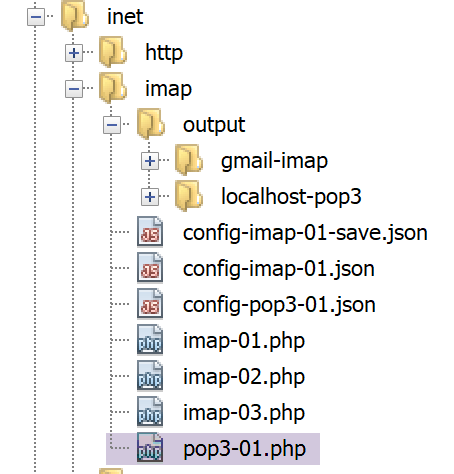
Task: Select config-imap-01.json file
Action: [279, 269]
